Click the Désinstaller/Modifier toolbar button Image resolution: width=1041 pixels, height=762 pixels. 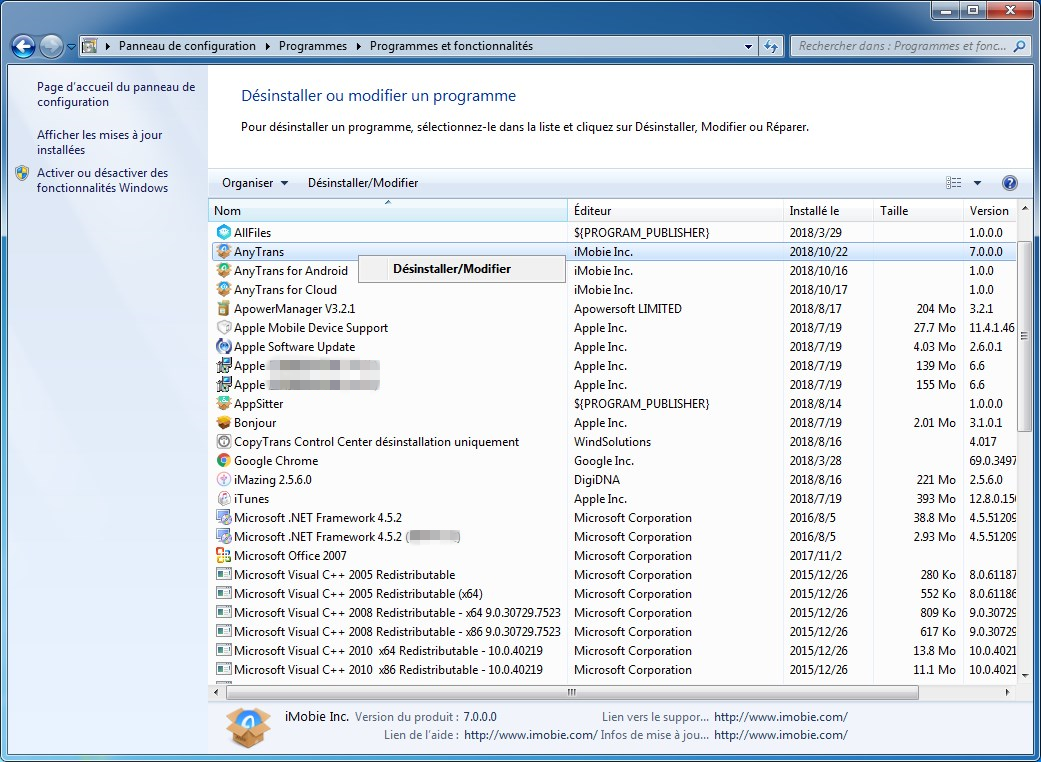[x=363, y=183]
